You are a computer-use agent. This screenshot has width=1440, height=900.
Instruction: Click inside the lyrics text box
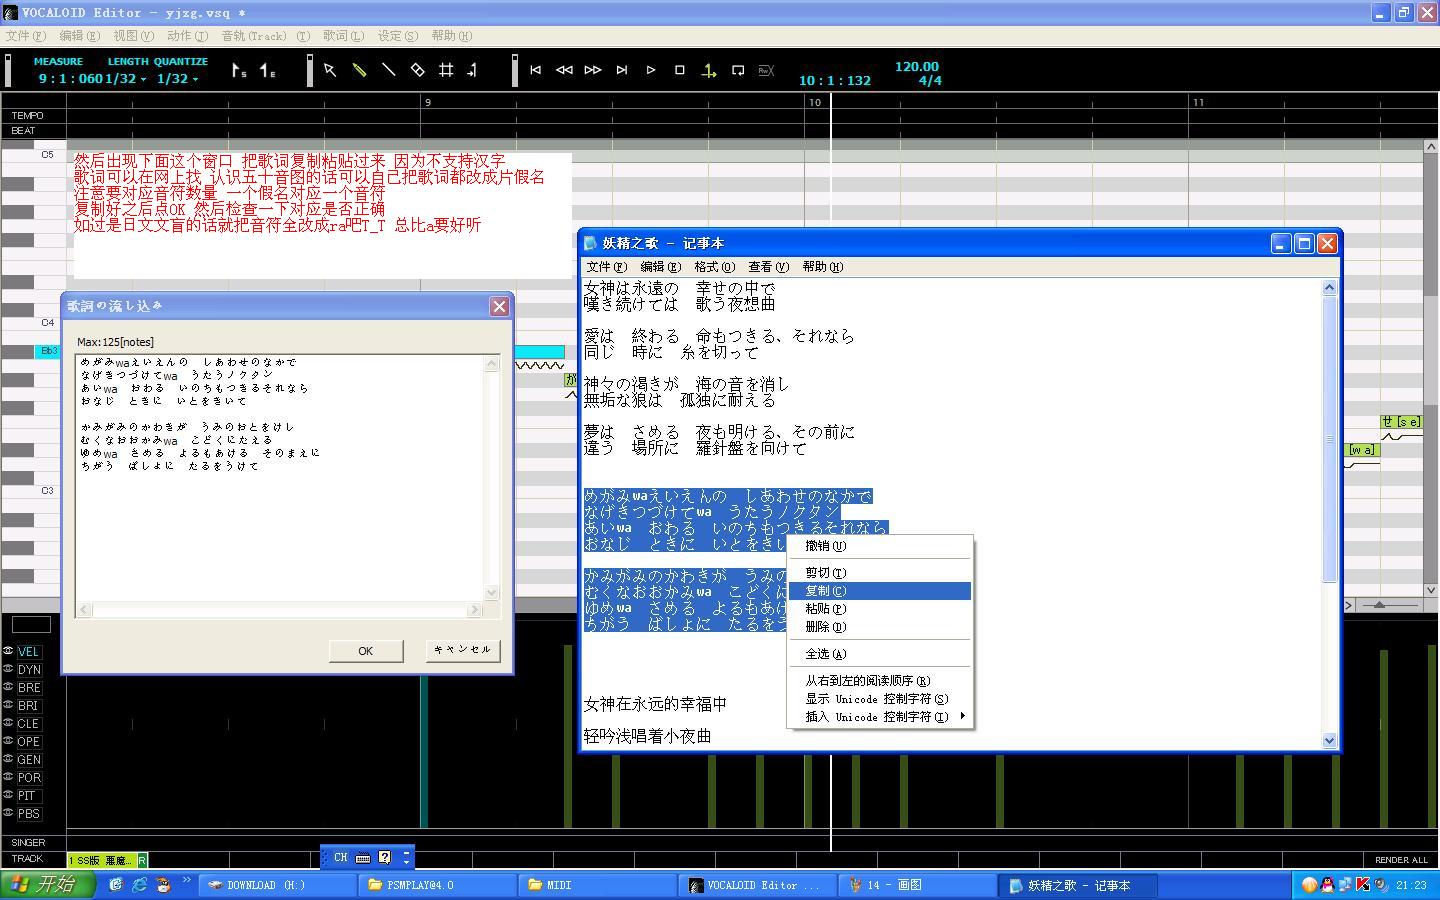pos(280,478)
